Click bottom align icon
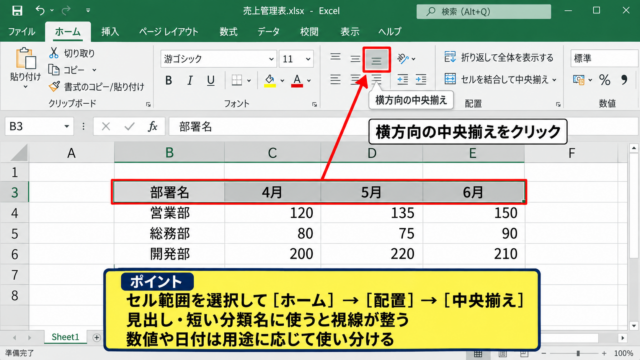The image size is (640, 360). click(x=376, y=61)
